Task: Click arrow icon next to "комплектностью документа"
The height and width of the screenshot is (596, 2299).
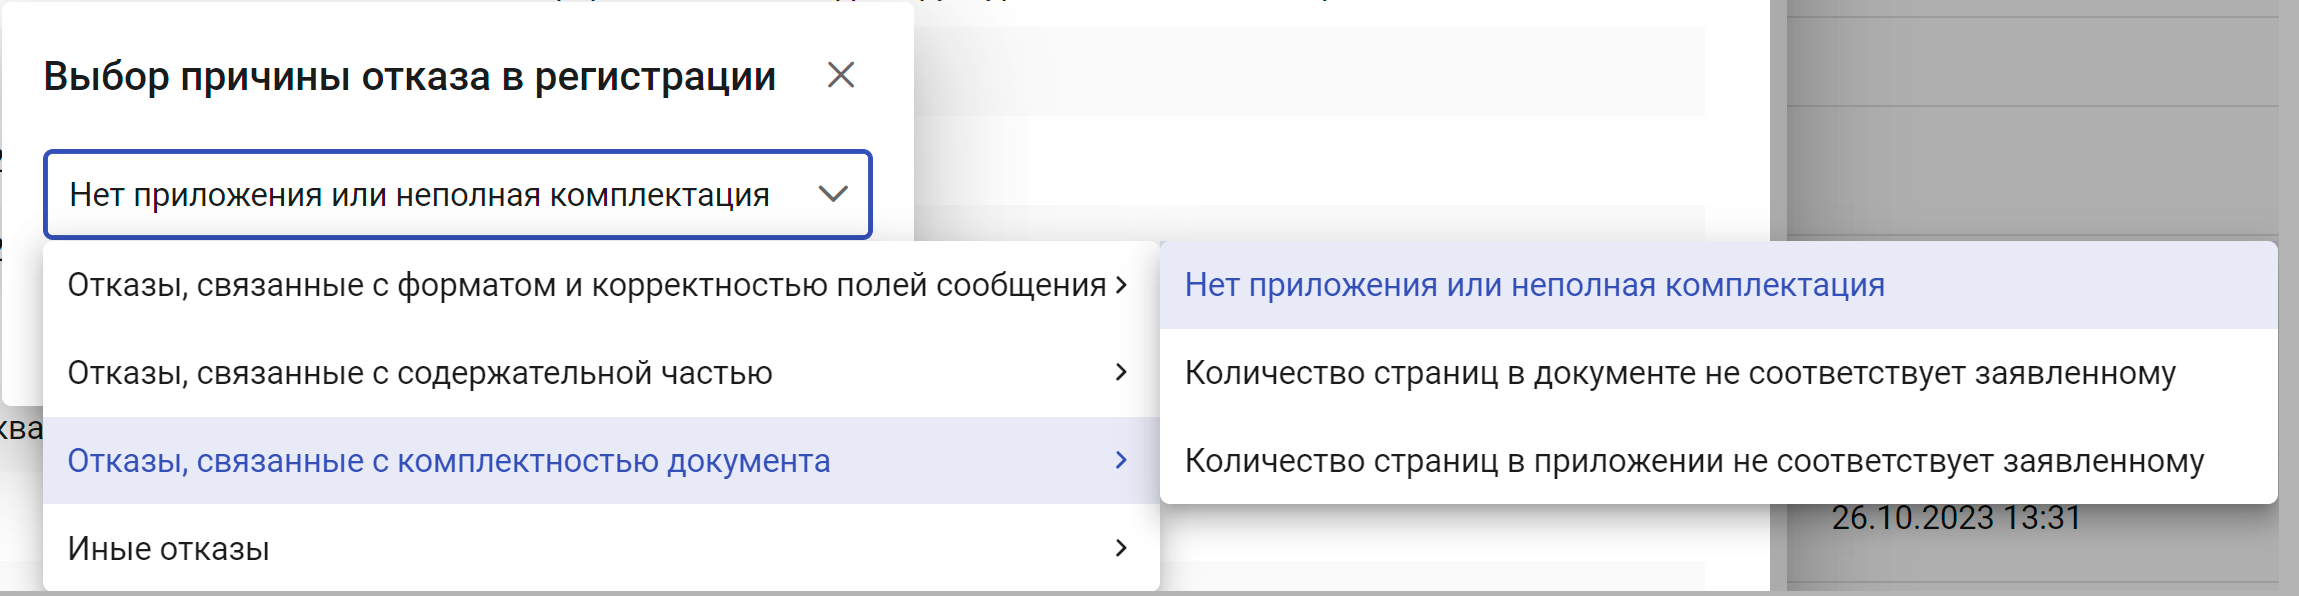Action: pyautogui.click(x=1121, y=460)
